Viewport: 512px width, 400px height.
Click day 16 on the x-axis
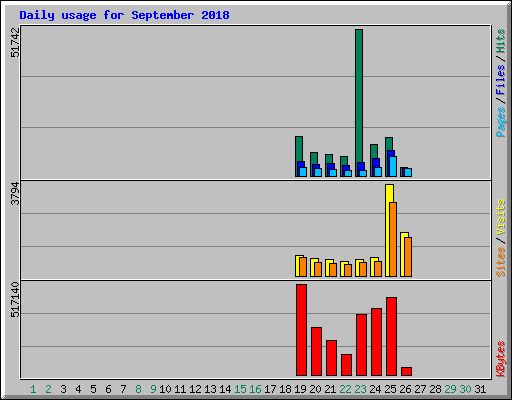coord(255,389)
